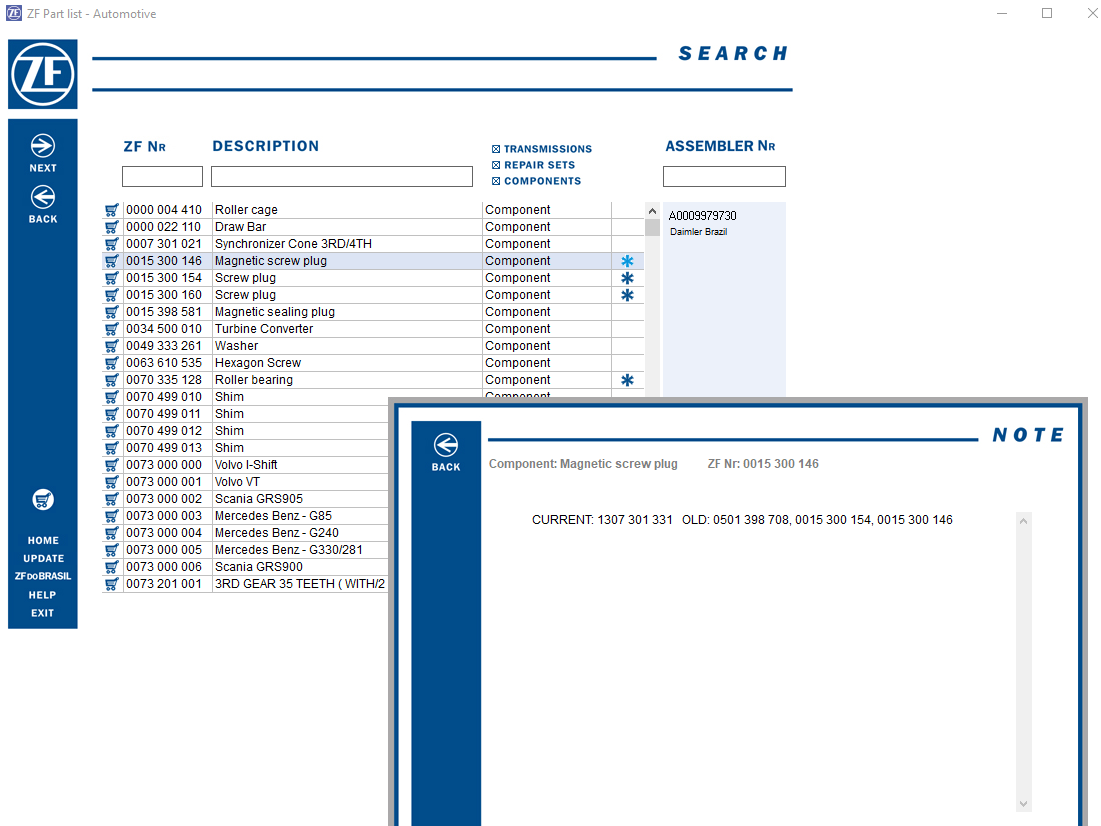Open note asterisk for Magnetic screw plug

627,261
